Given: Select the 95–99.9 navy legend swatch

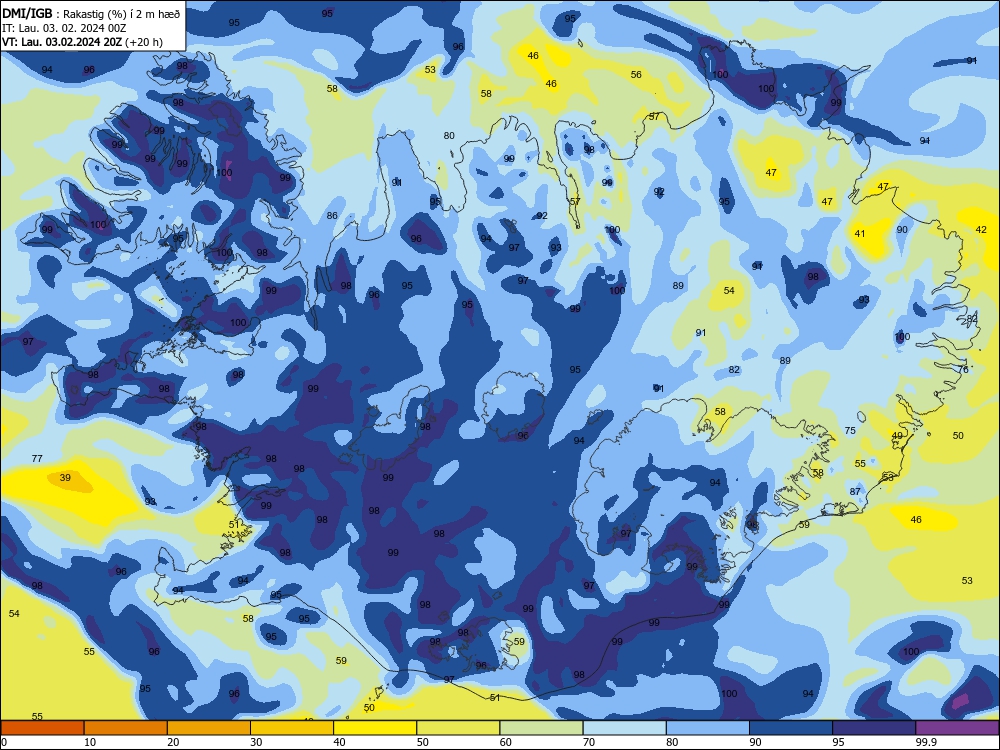Looking at the screenshot, I should click(x=874, y=728).
